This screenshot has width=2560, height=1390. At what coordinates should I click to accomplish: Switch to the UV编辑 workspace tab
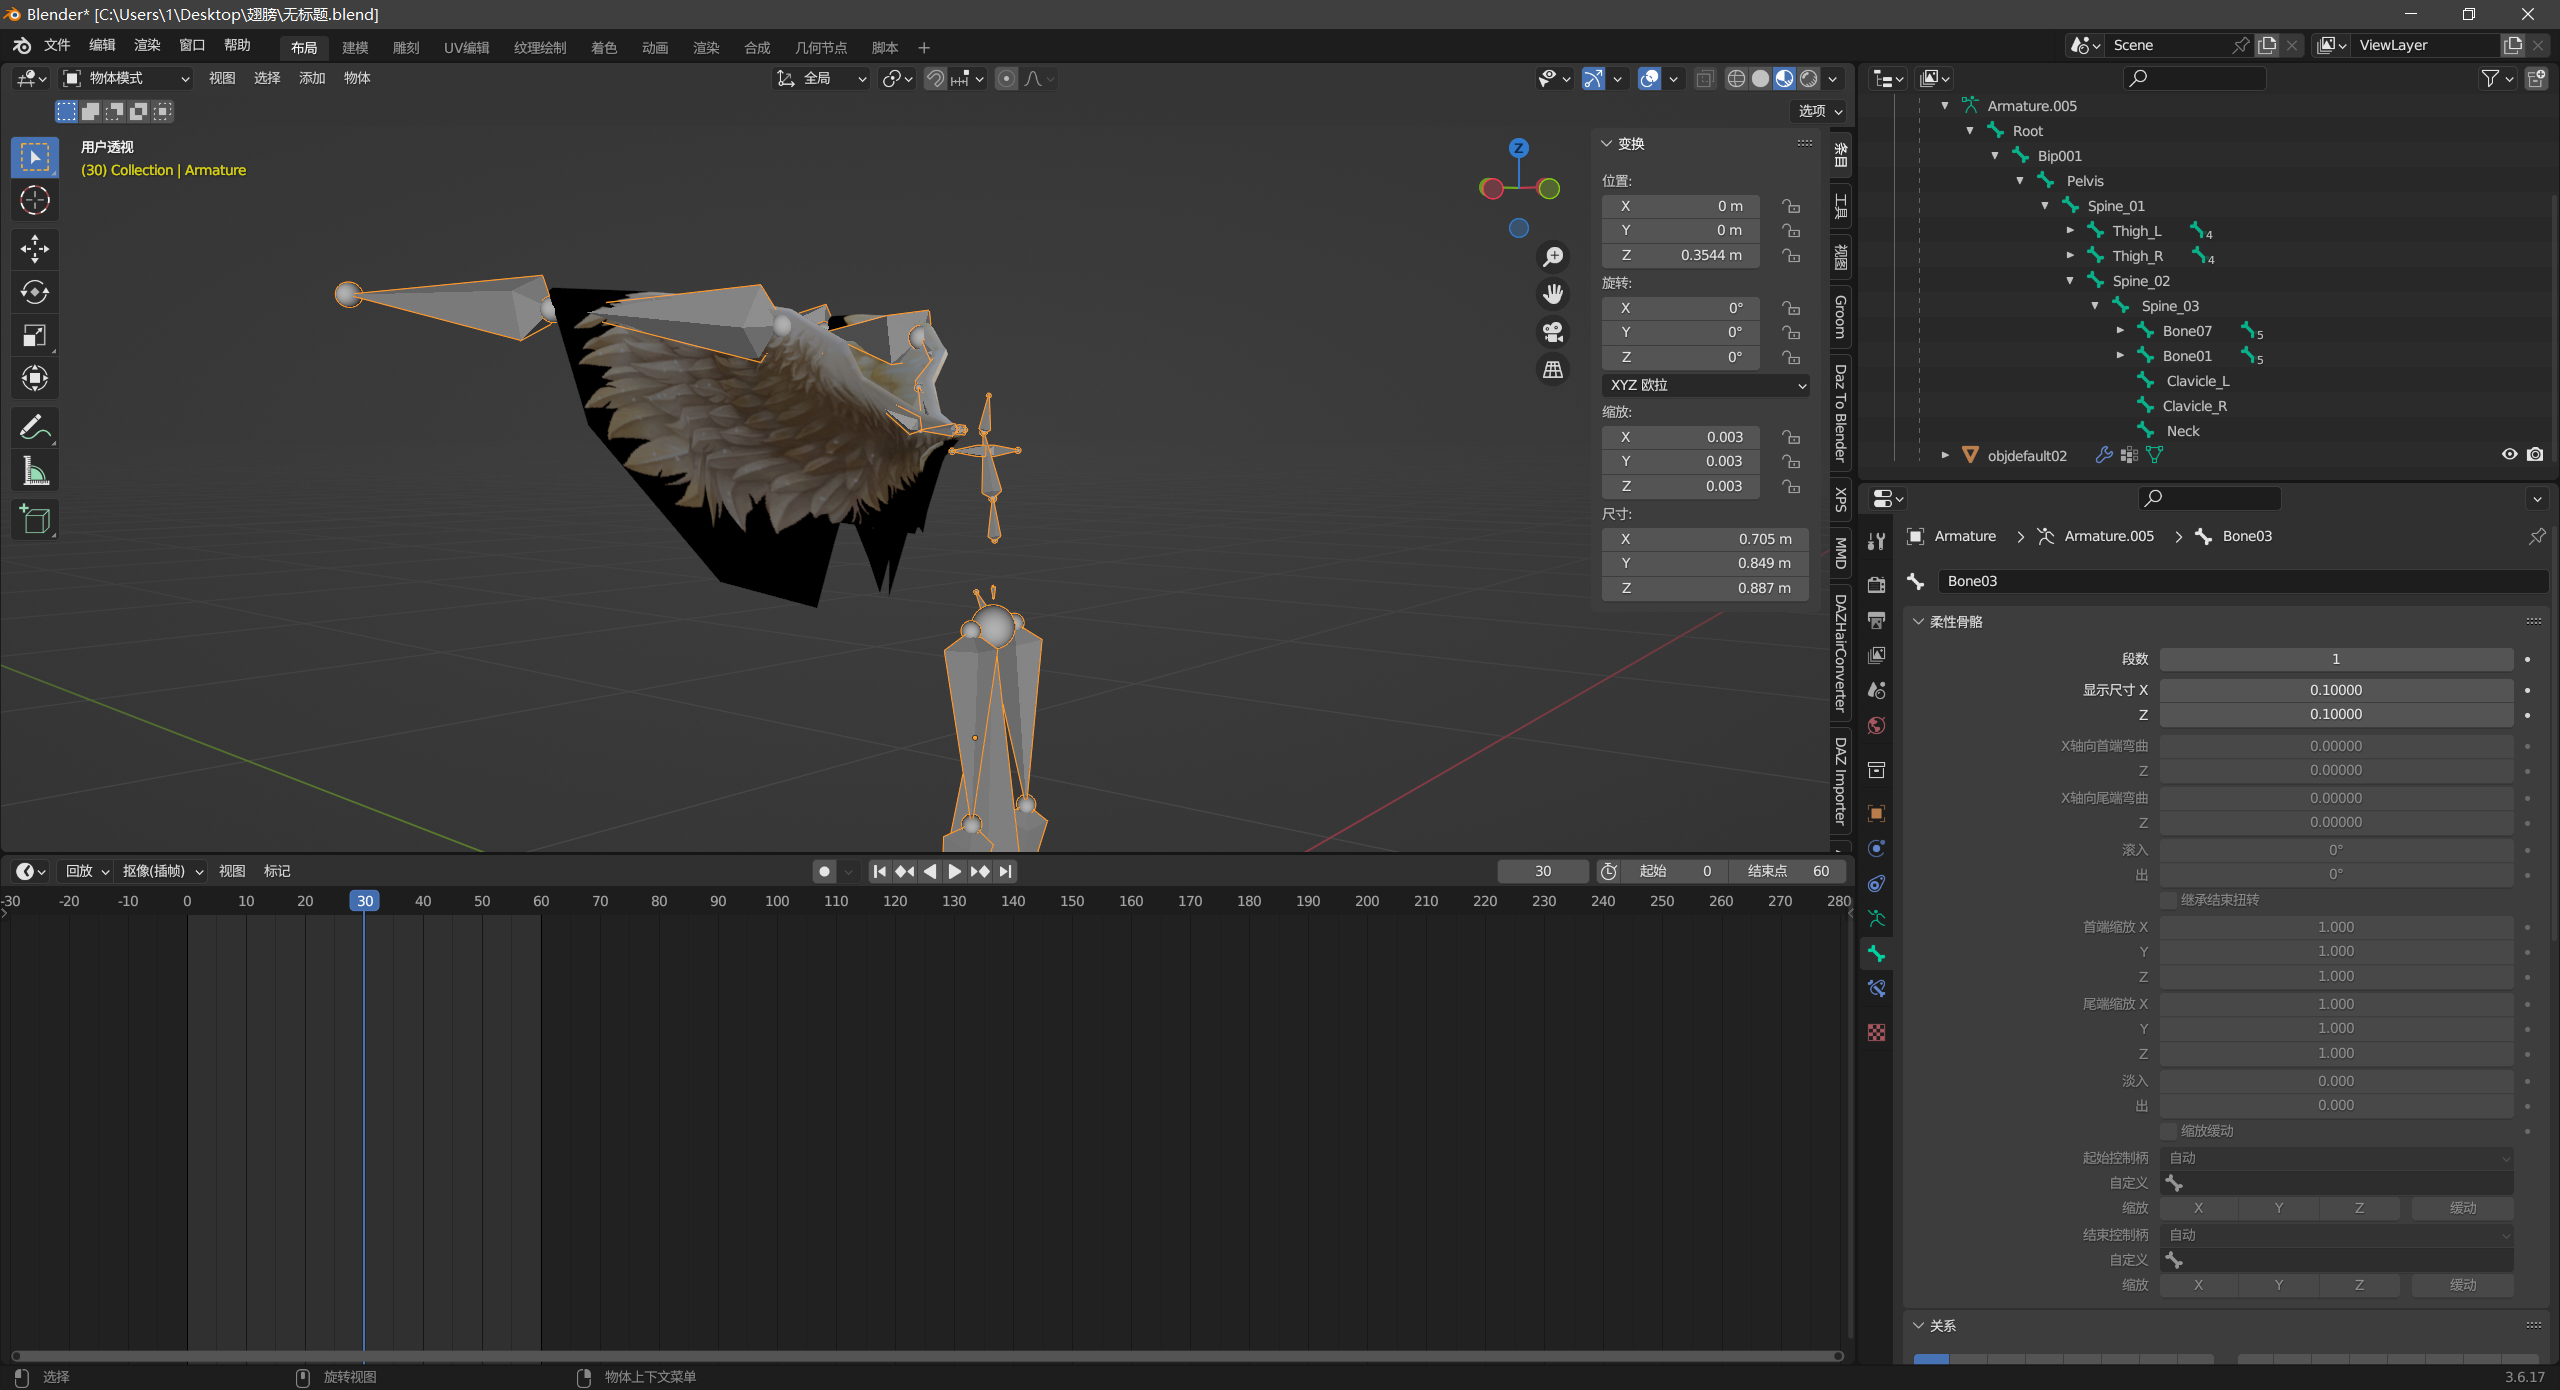click(466, 47)
